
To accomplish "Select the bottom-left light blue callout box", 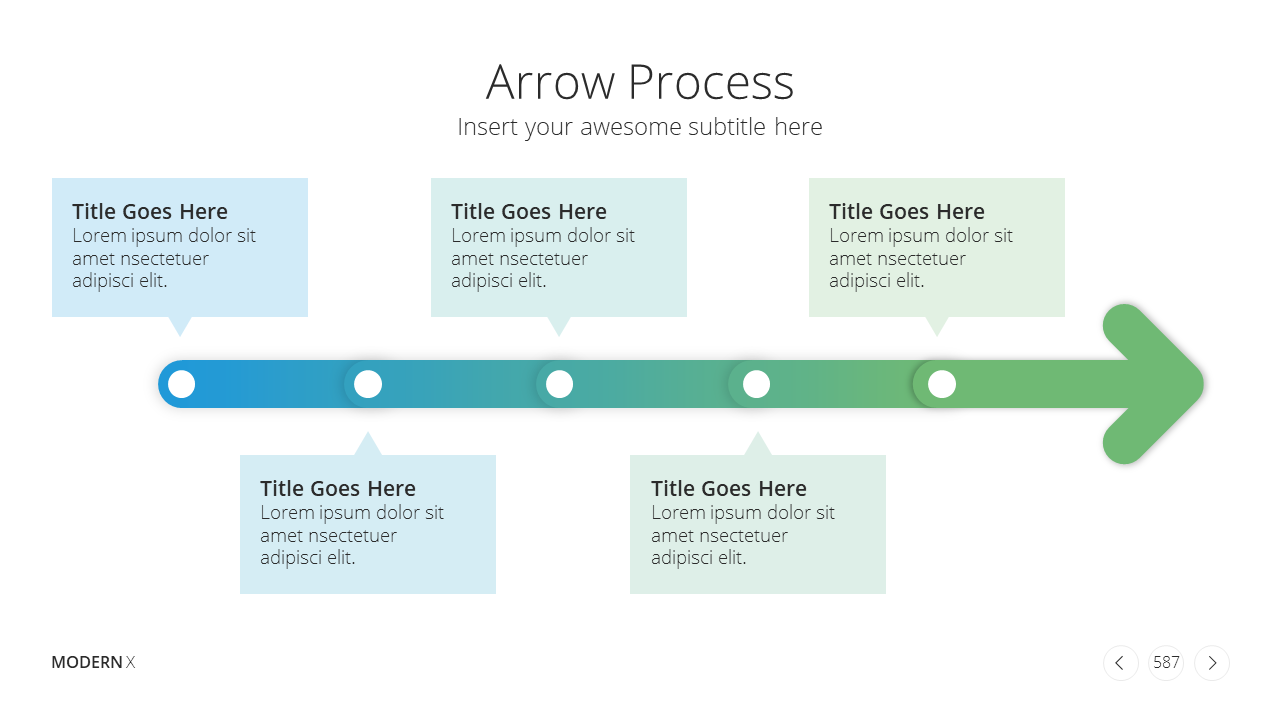I will [x=368, y=524].
